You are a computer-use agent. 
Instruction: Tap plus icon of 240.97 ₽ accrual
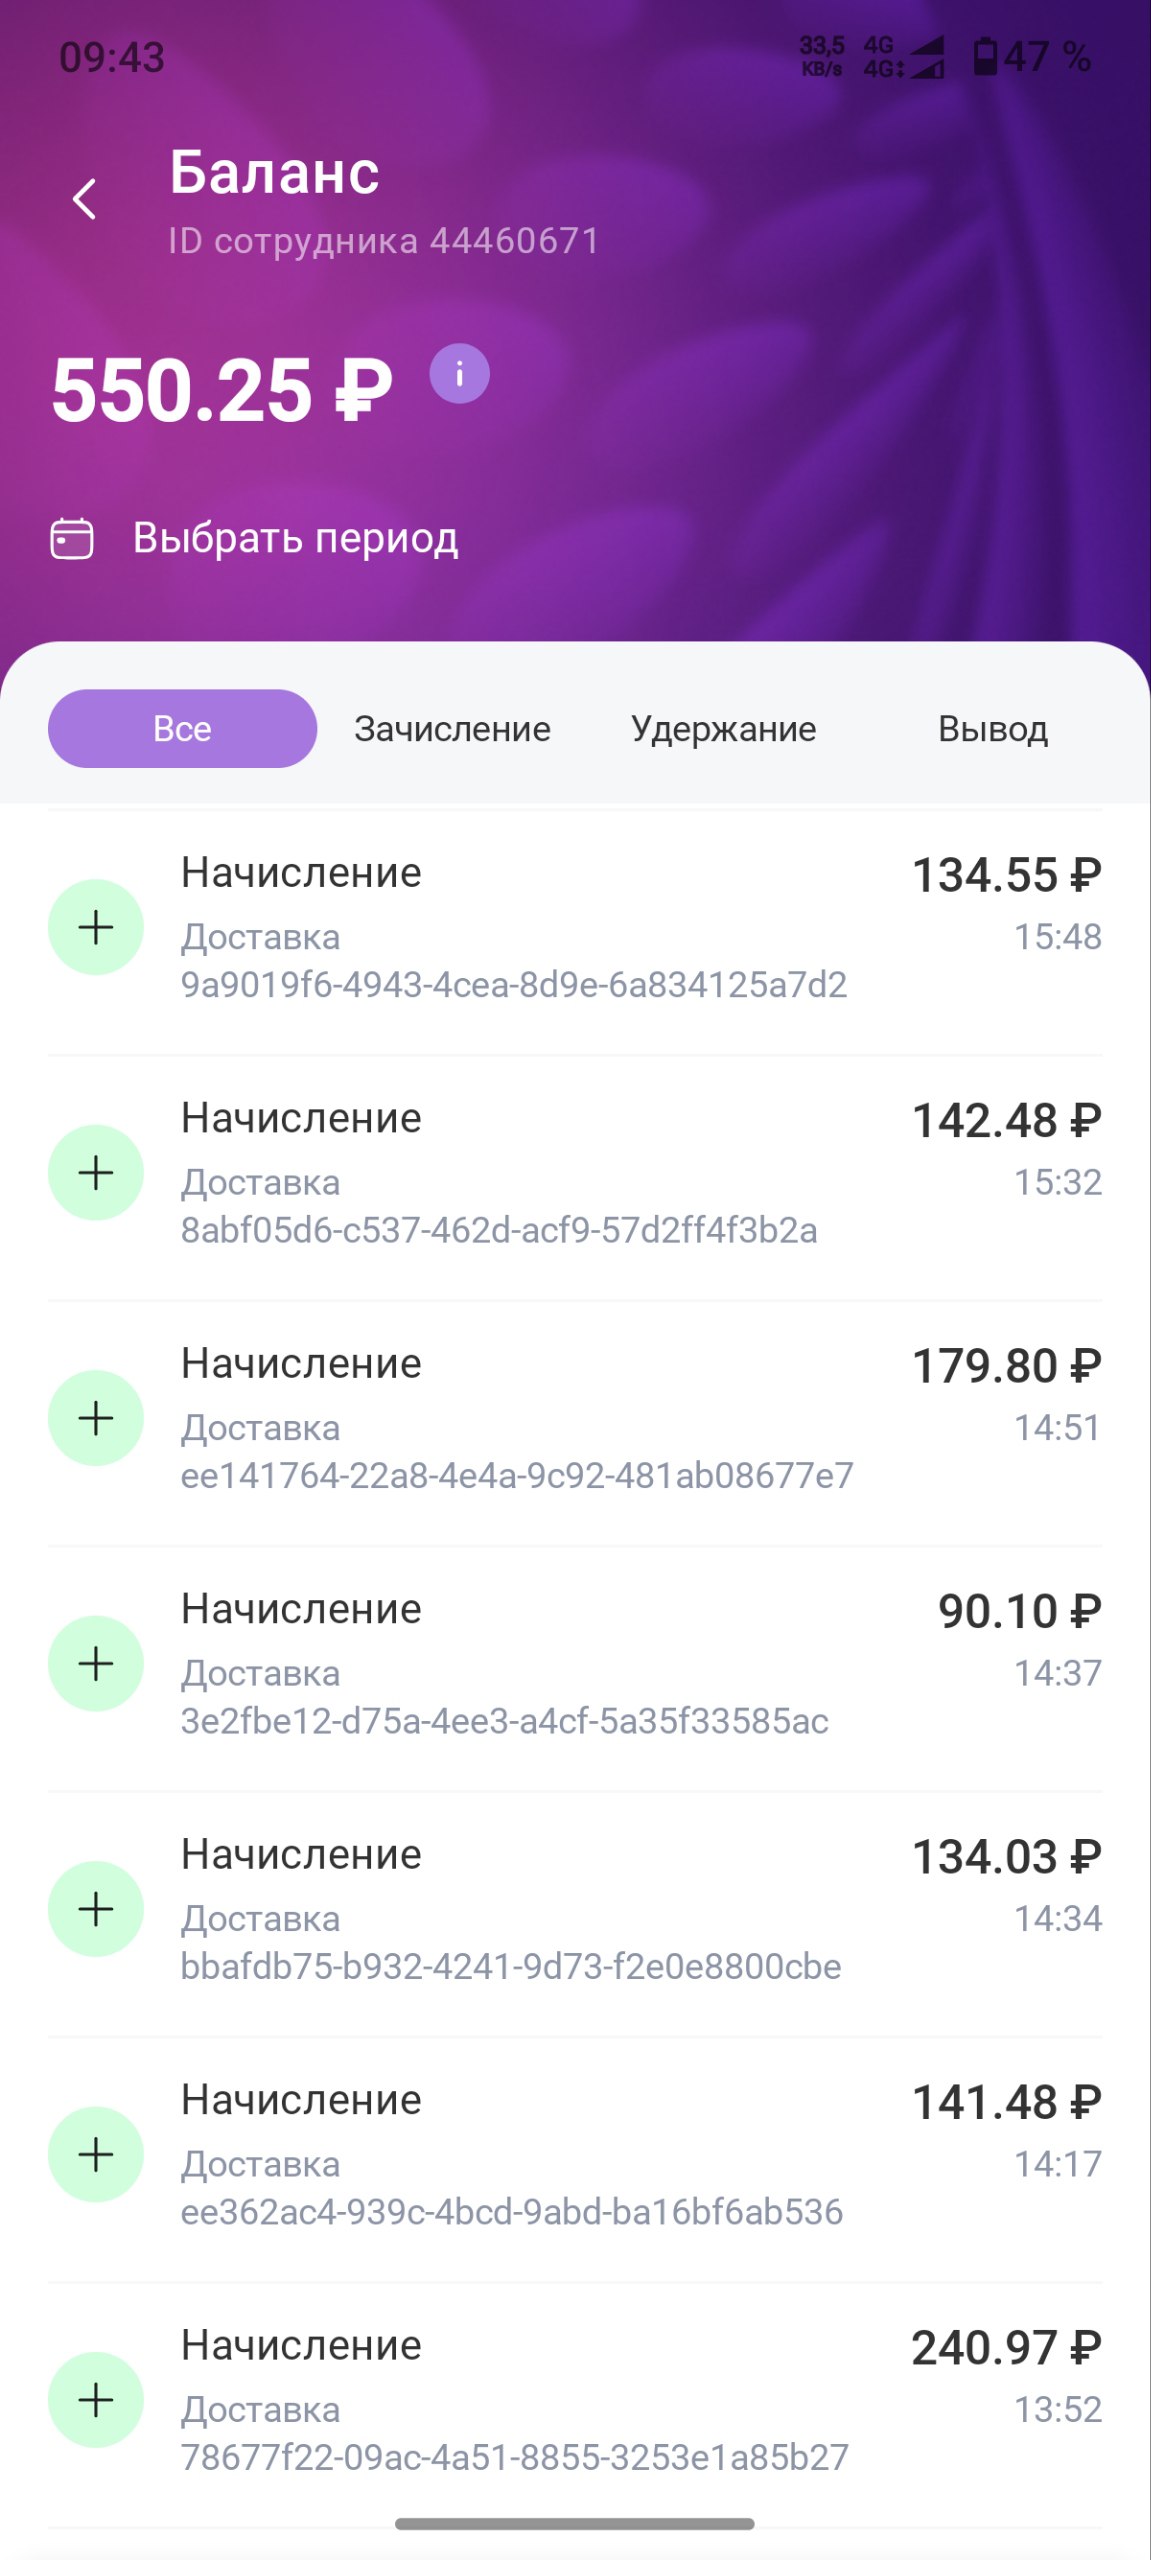click(96, 2399)
